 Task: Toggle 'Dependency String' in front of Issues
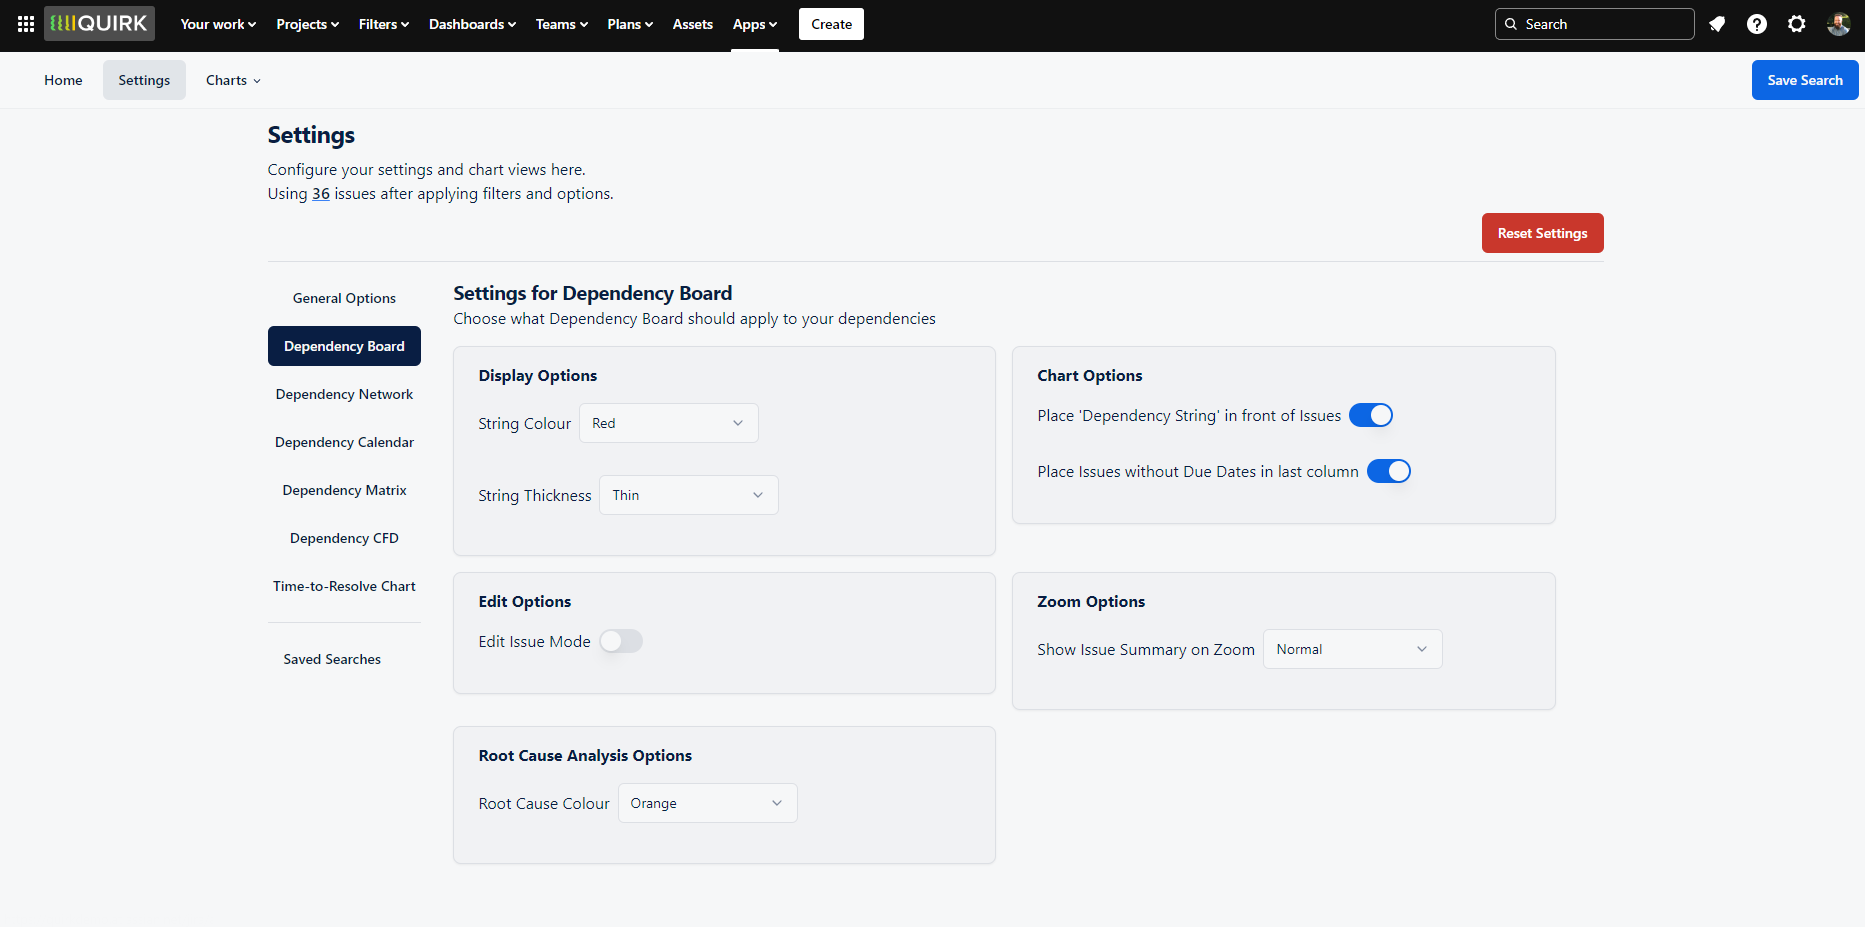coord(1371,415)
